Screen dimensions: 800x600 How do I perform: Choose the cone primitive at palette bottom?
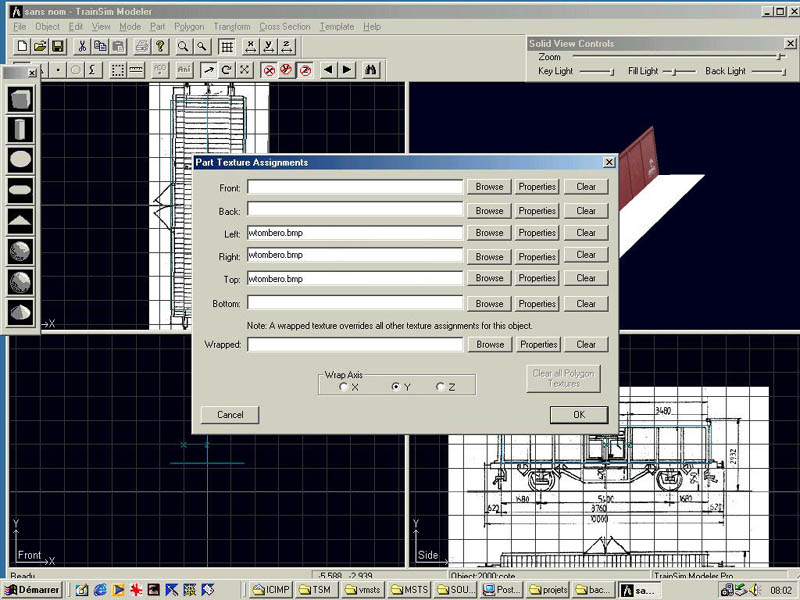click(20, 312)
